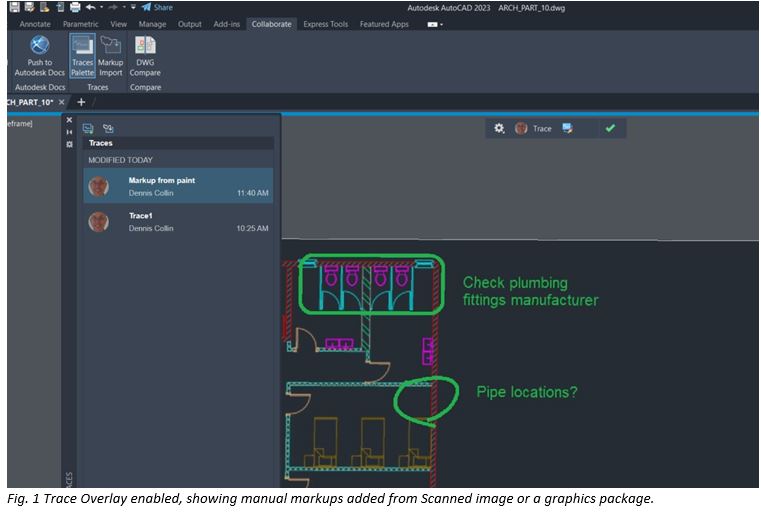Select the Markup from paint trace
This screenshot has height=514, width=761.
tap(178, 186)
